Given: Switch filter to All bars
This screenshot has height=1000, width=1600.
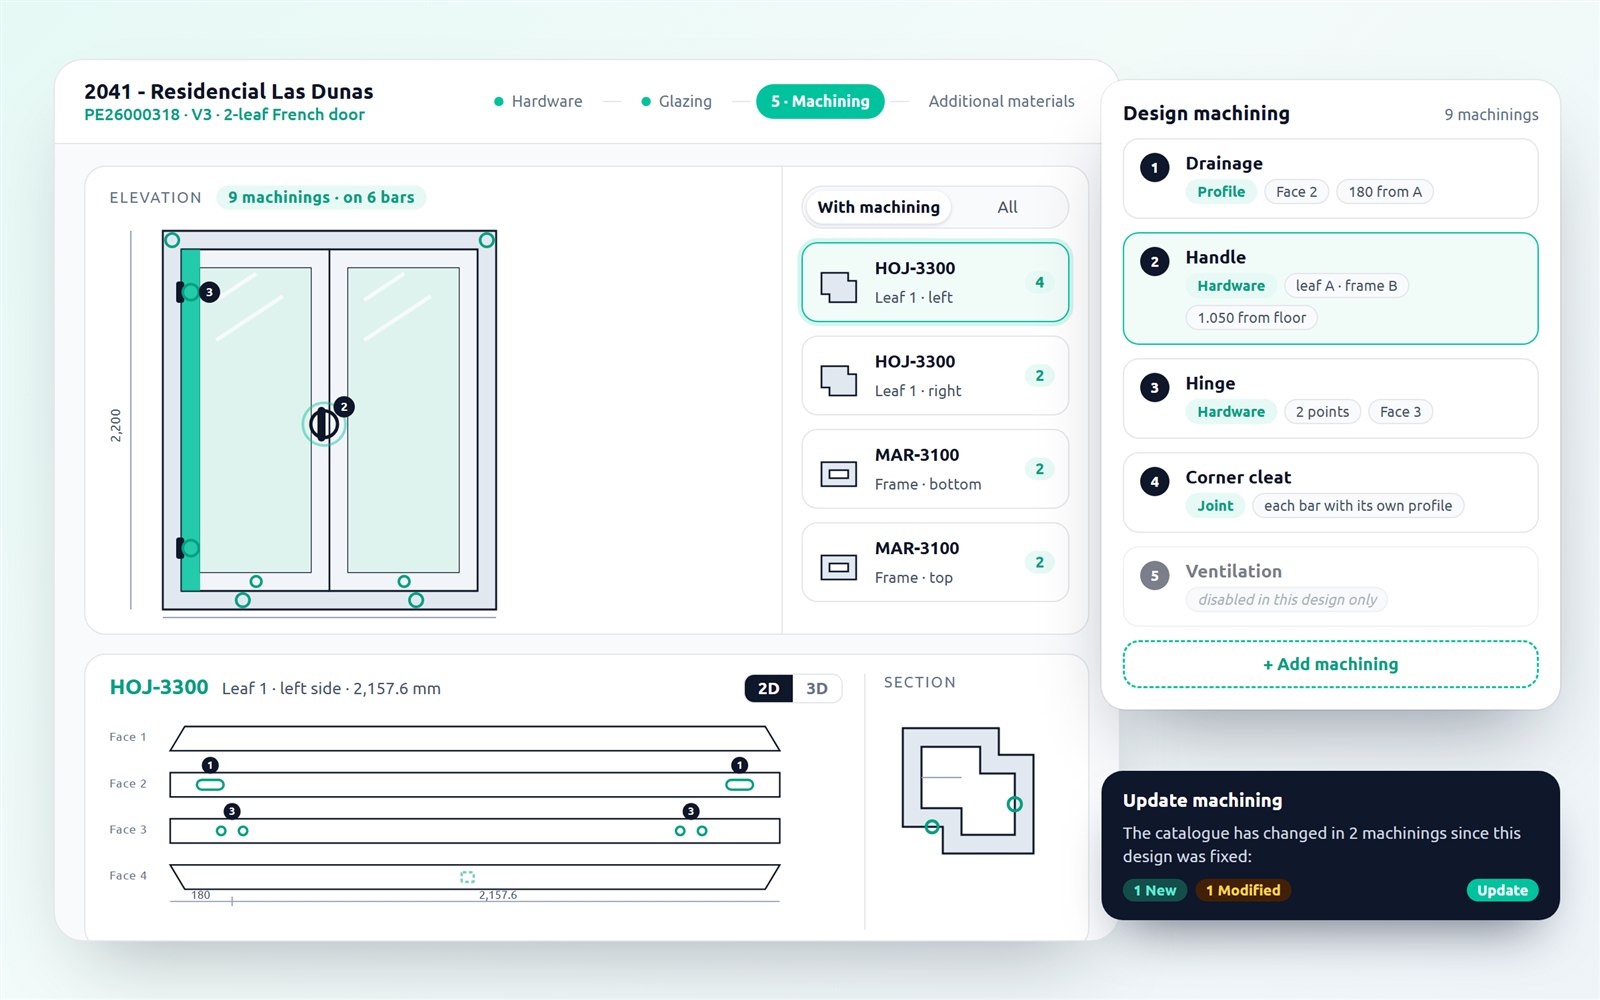Looking at the screenshot, I should coord(1007,207).
